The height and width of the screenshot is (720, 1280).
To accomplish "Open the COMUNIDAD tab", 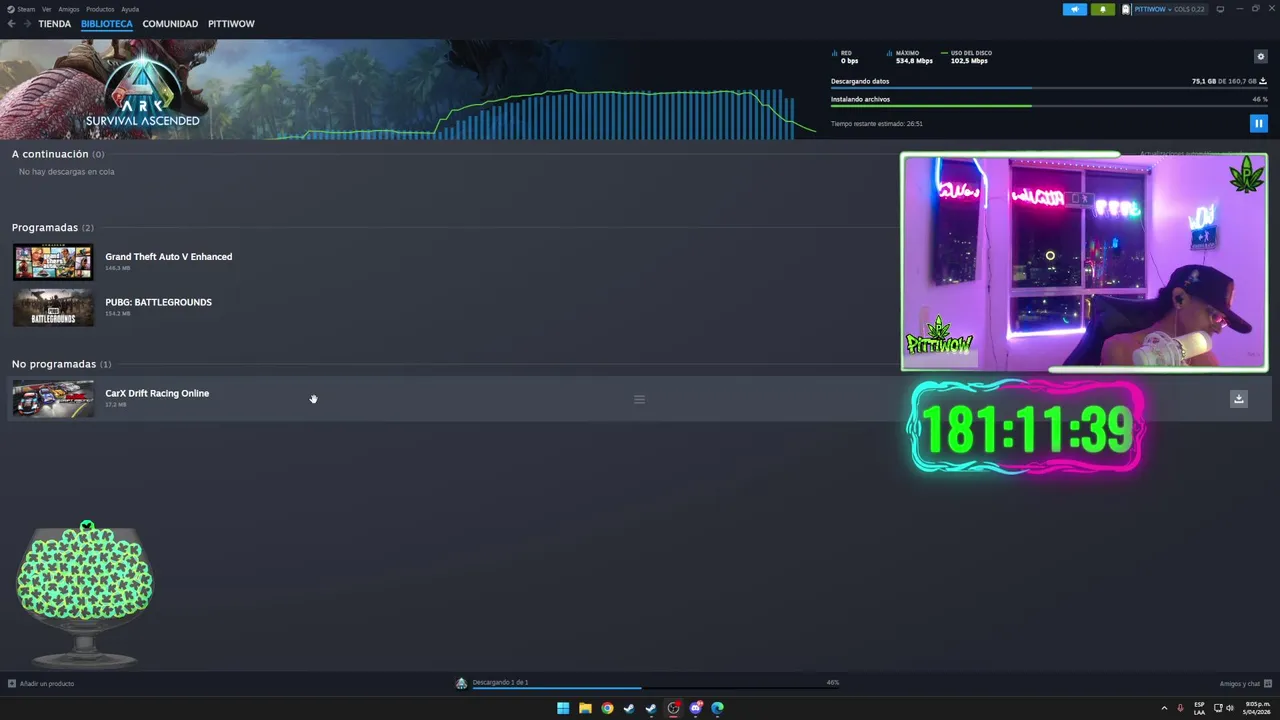I will pyautogui.click(x=170, y=24).
